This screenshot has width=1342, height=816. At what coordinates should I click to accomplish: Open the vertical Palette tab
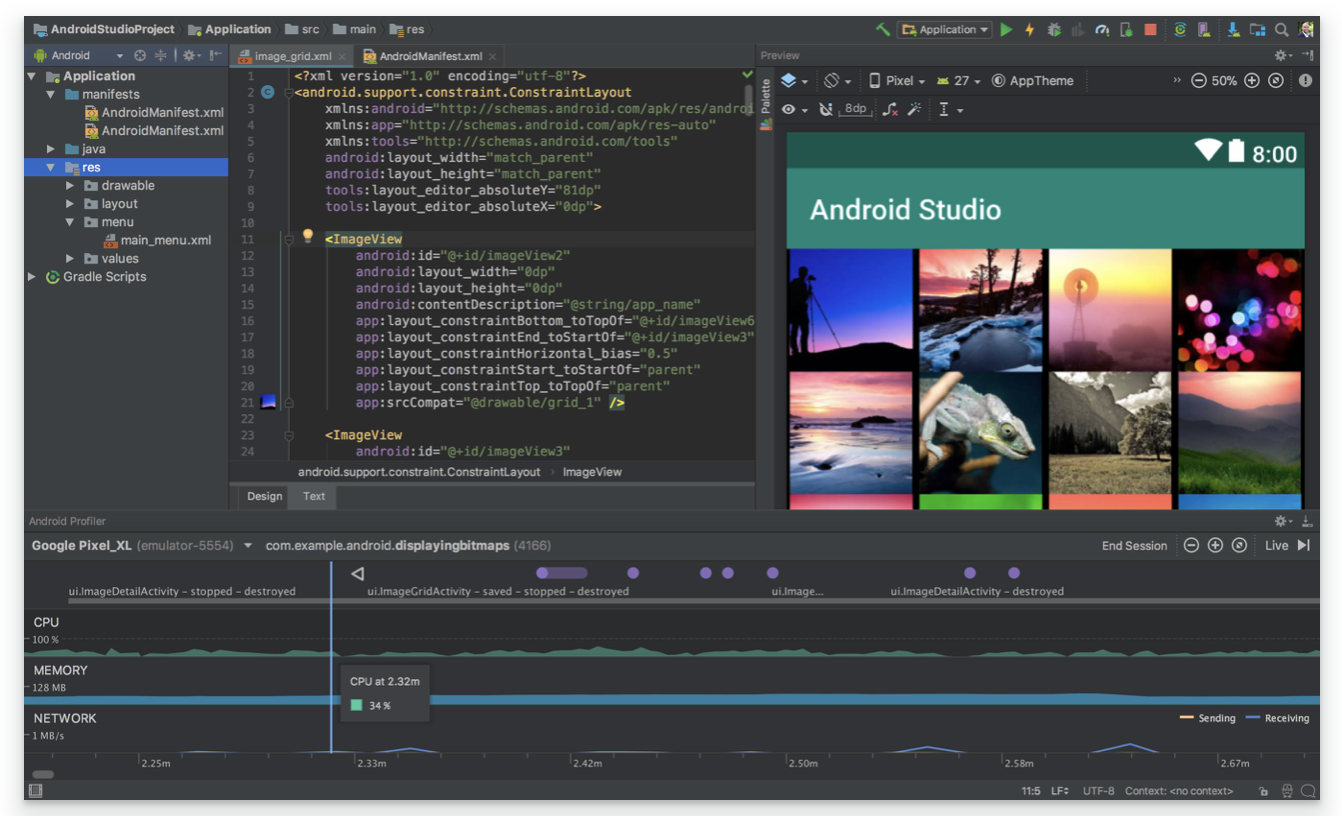(766, 103)
